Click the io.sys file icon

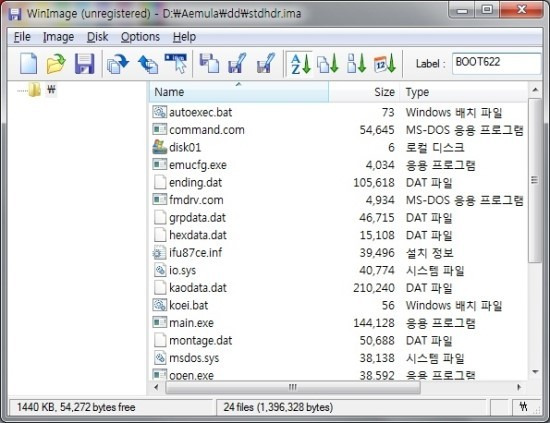point(160,270)
